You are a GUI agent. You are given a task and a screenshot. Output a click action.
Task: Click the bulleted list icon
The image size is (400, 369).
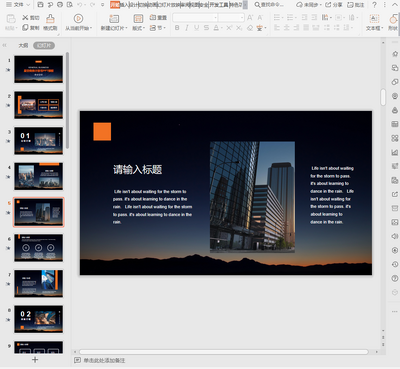(x=277, y=17)
